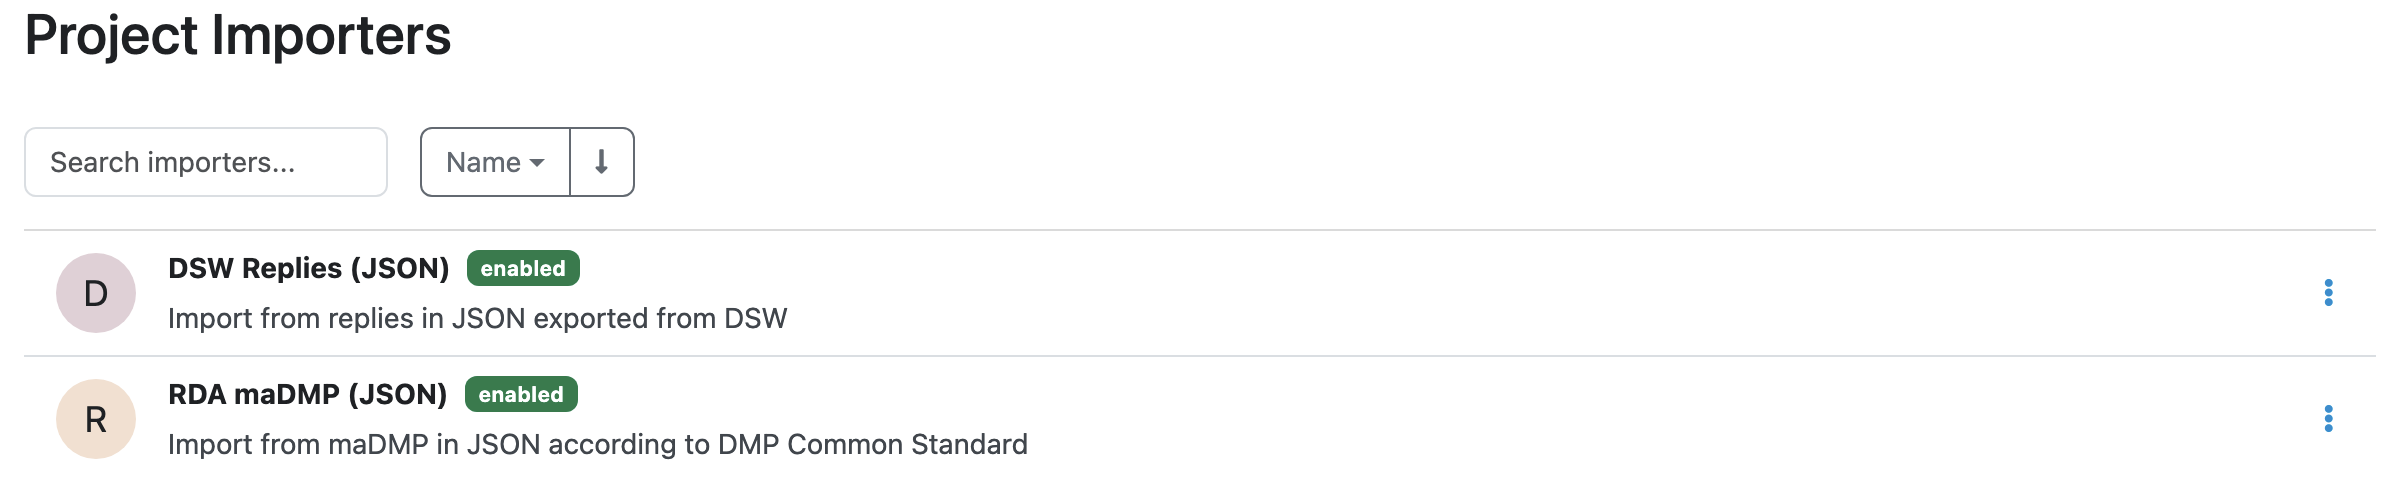The width and height of the screenshot is (2400, 481).
Task: Click description "Import from maDMP in JSON according to DMP Common Standard"
Action: [598, 444]
